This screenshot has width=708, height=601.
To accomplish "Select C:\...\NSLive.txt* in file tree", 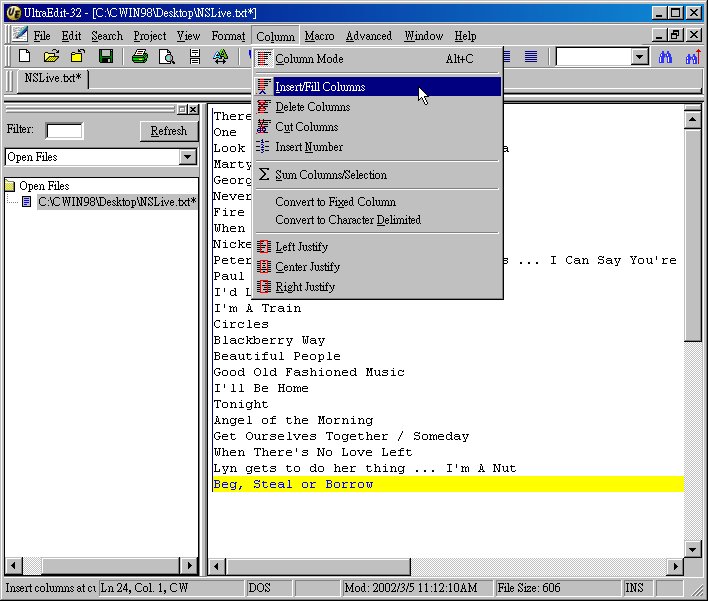I will point(117,201).
